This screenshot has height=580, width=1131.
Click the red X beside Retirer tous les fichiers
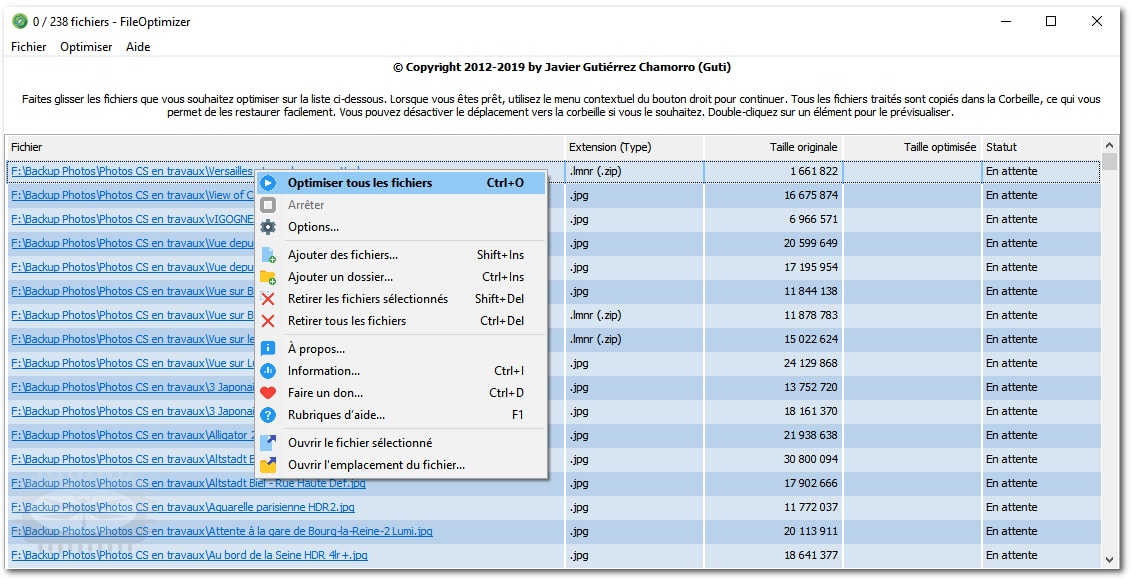click(x=268, y=321)
